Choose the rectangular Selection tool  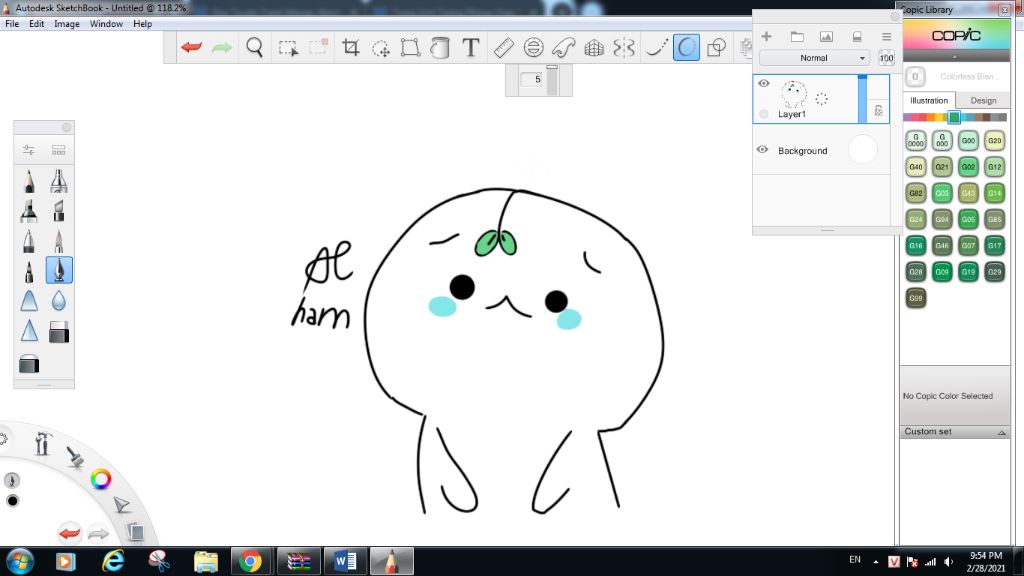pos(288,48)
